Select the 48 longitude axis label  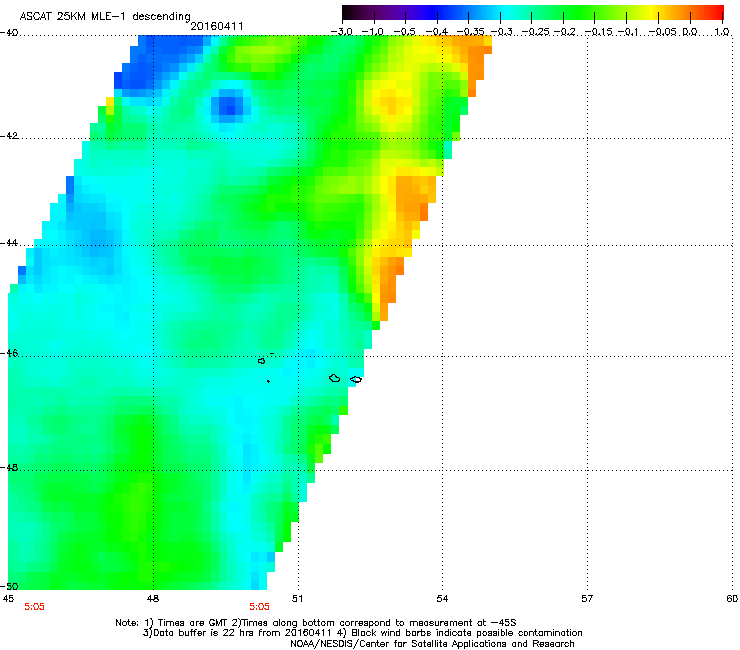tap(153, 599)
